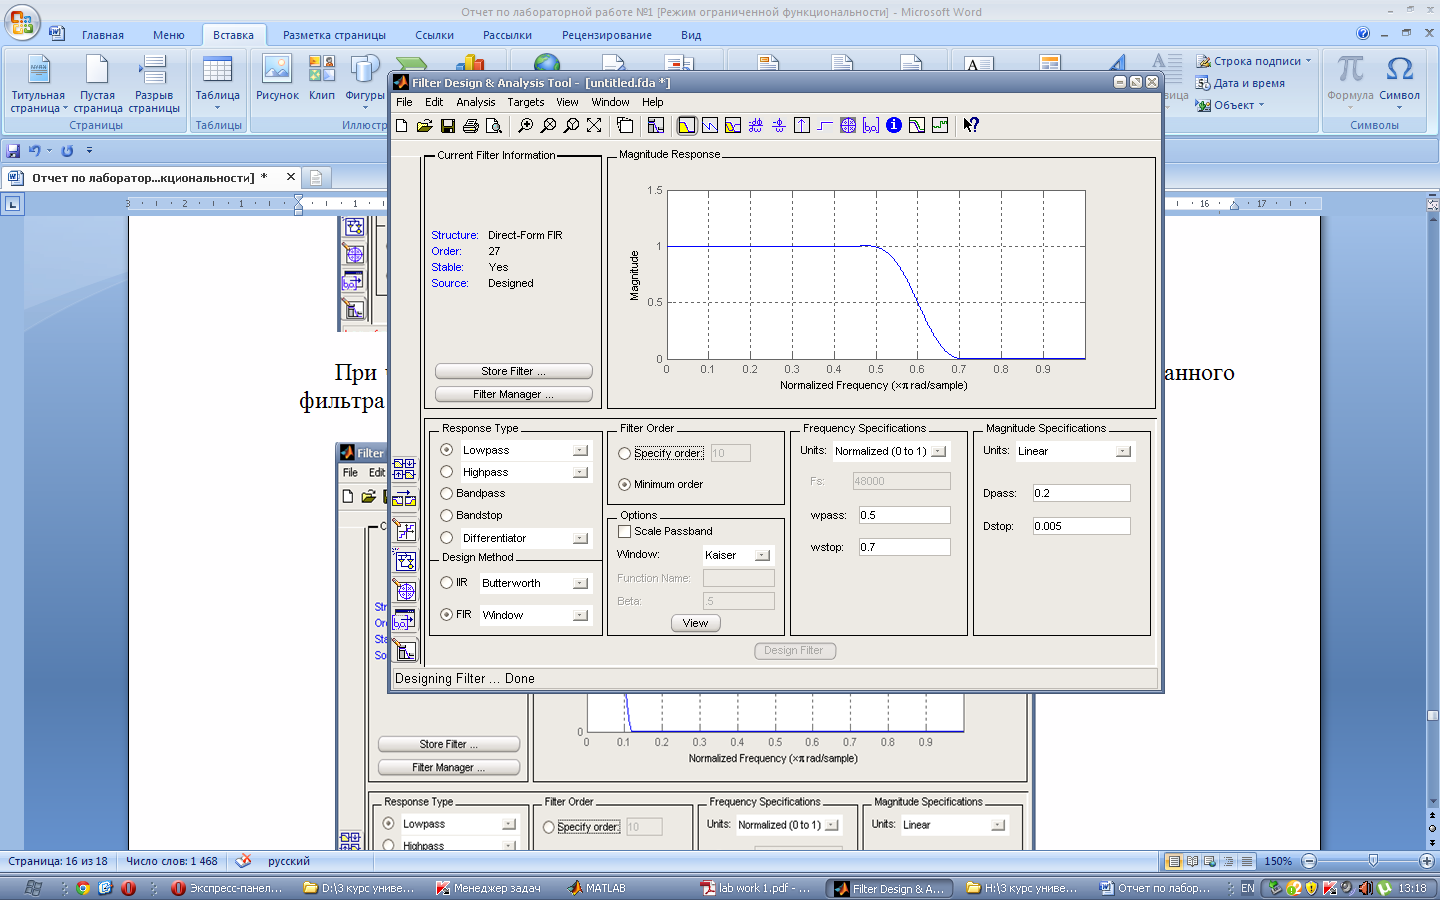Viewport: 1440px width, 900px height.
Task: Open the Targets menu
Action: pos(526,102)
